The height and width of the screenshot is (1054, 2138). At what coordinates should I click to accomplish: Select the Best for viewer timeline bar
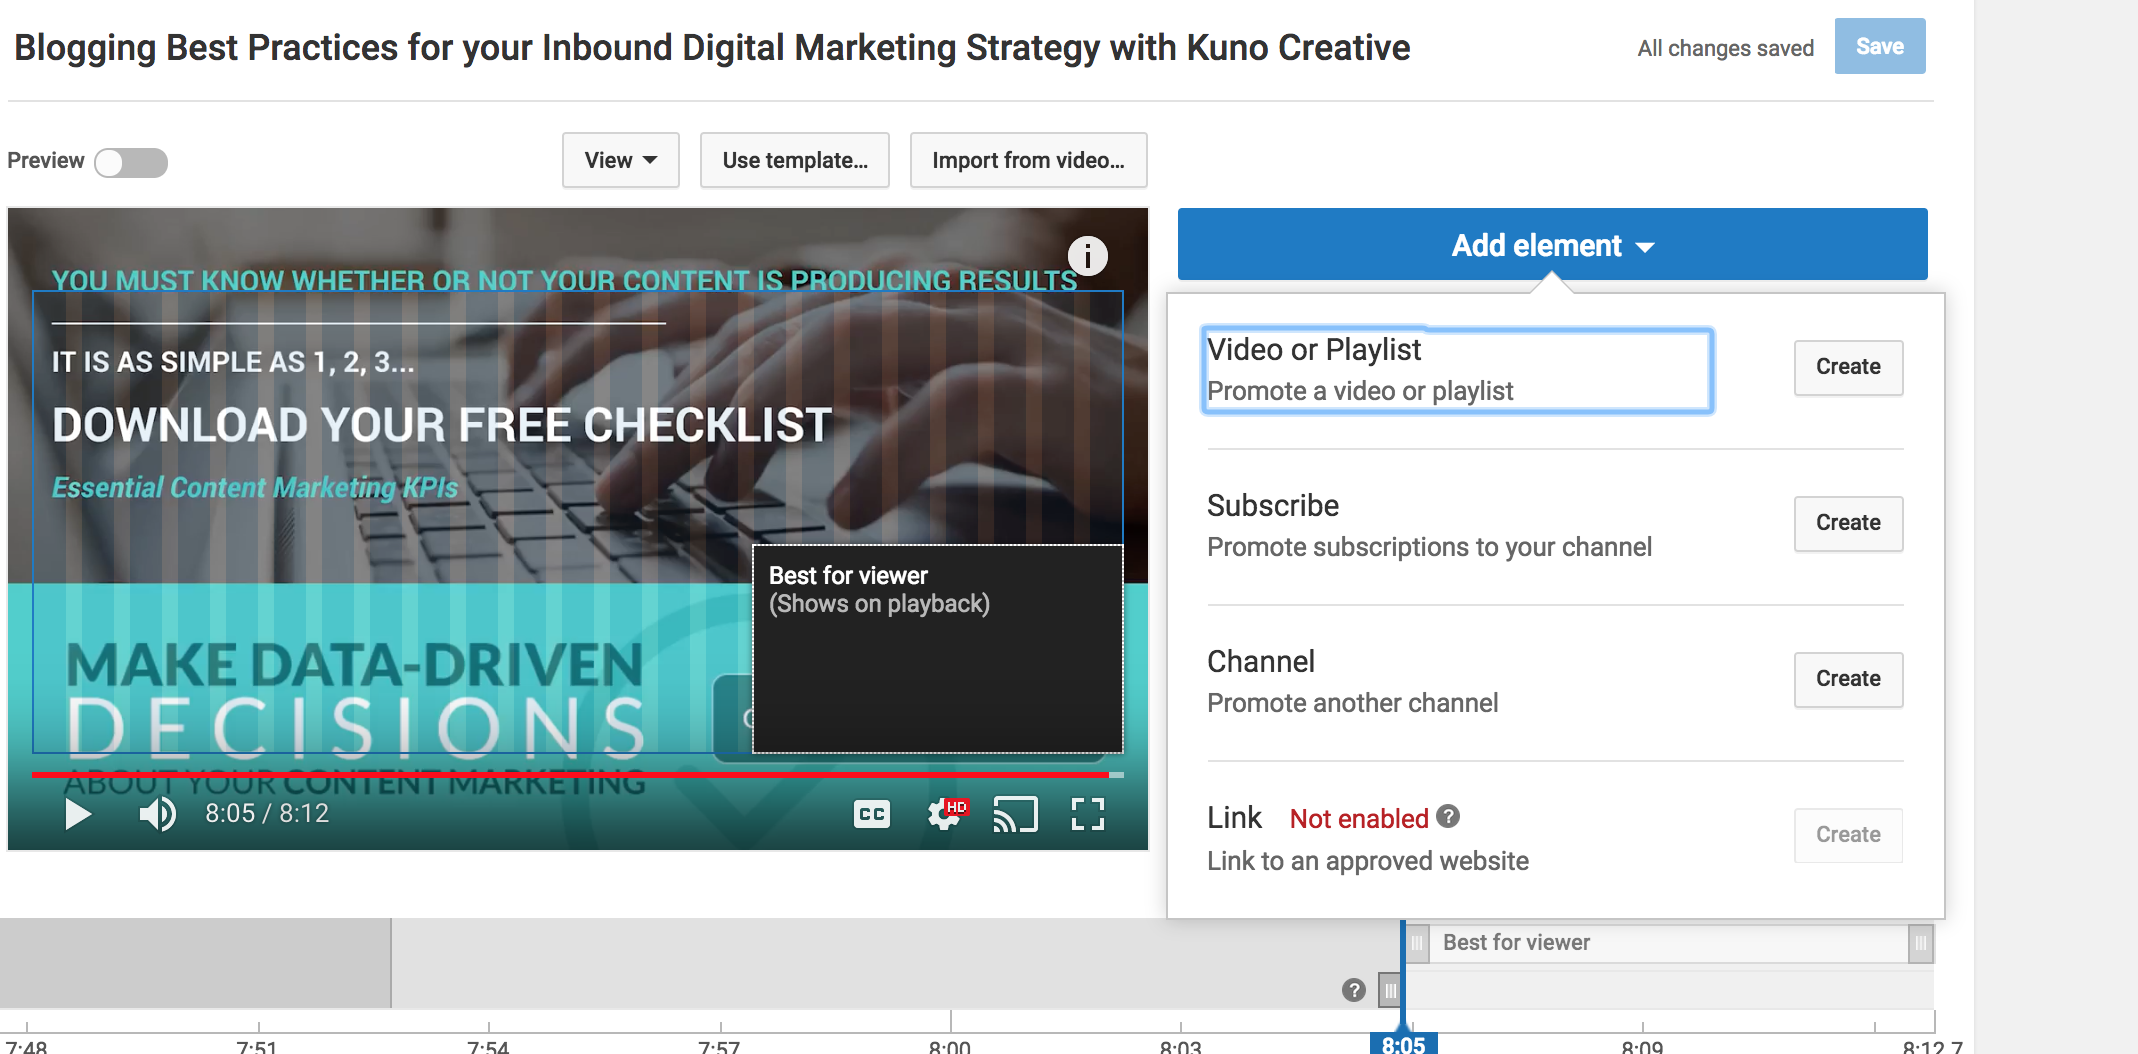tap(1665, 943)
